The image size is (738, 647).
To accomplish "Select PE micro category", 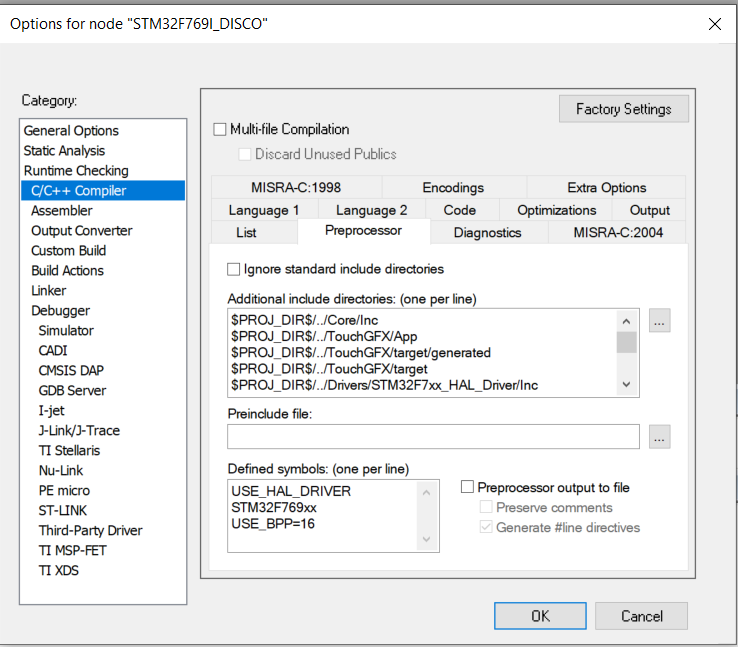I will (x=103, y=491).
